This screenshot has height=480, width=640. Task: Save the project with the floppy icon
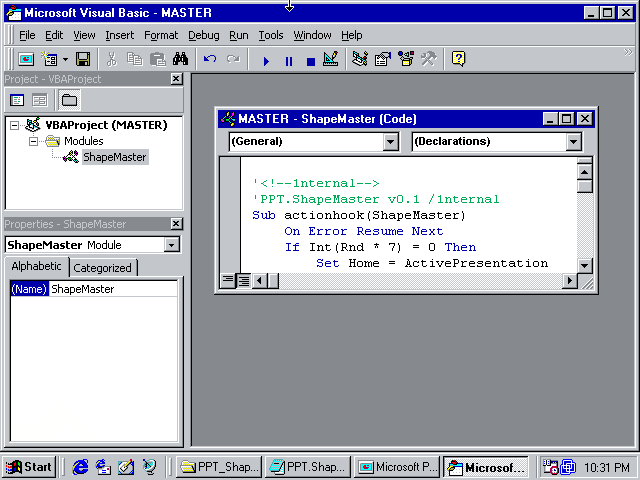coord(83,59)
